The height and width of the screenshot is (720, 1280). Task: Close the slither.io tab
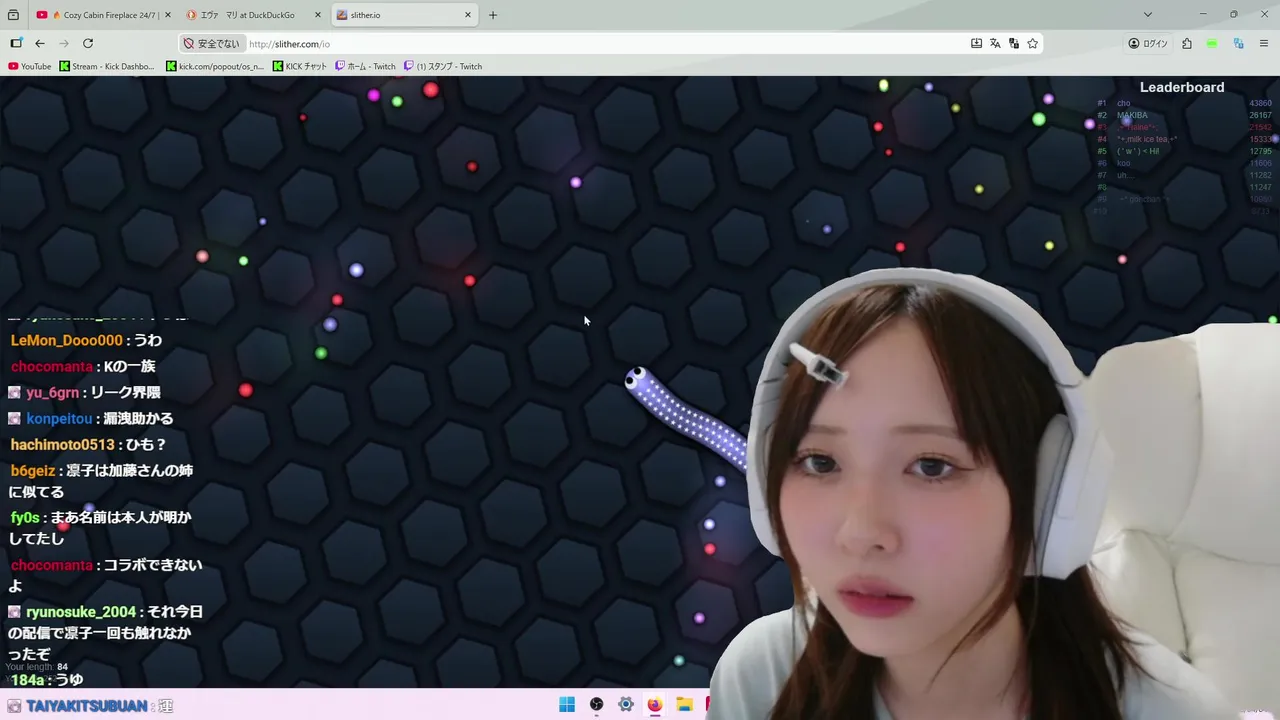[x=468, y=15]
